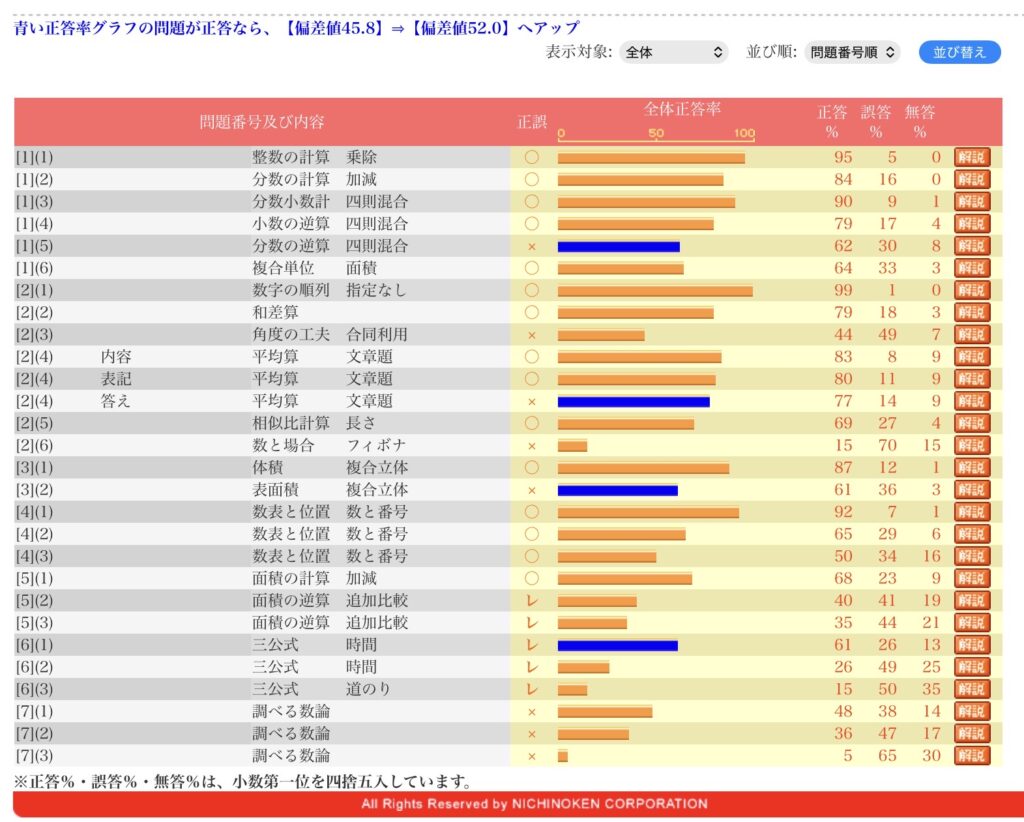
Task: Open the 表示対象 dropdown set to 全体
Action: click(x=673, y=52)
